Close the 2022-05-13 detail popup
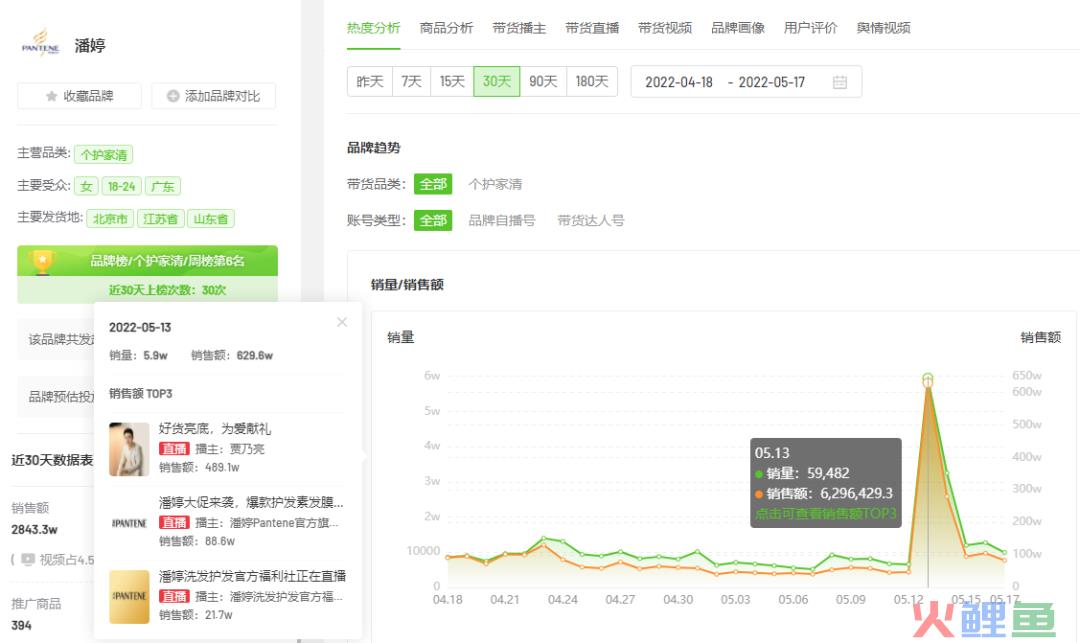The height and width of the screenshot is (643, 1080). pos(342,322)
